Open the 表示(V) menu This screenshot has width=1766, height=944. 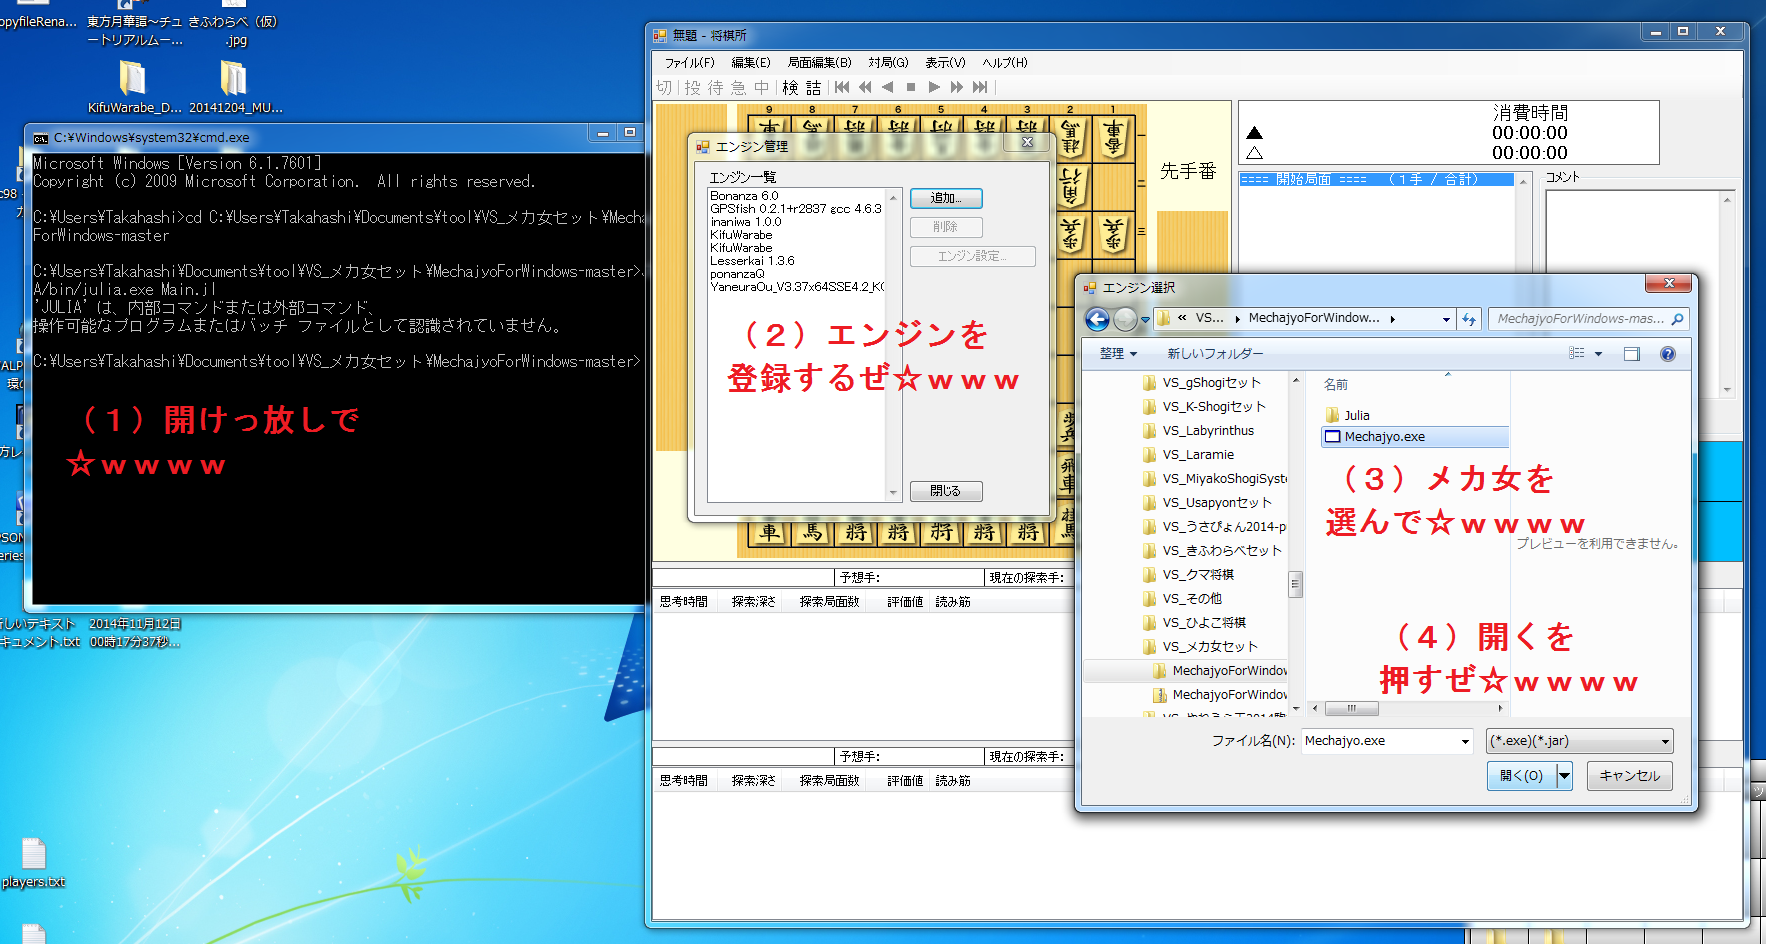pos(945,63)
